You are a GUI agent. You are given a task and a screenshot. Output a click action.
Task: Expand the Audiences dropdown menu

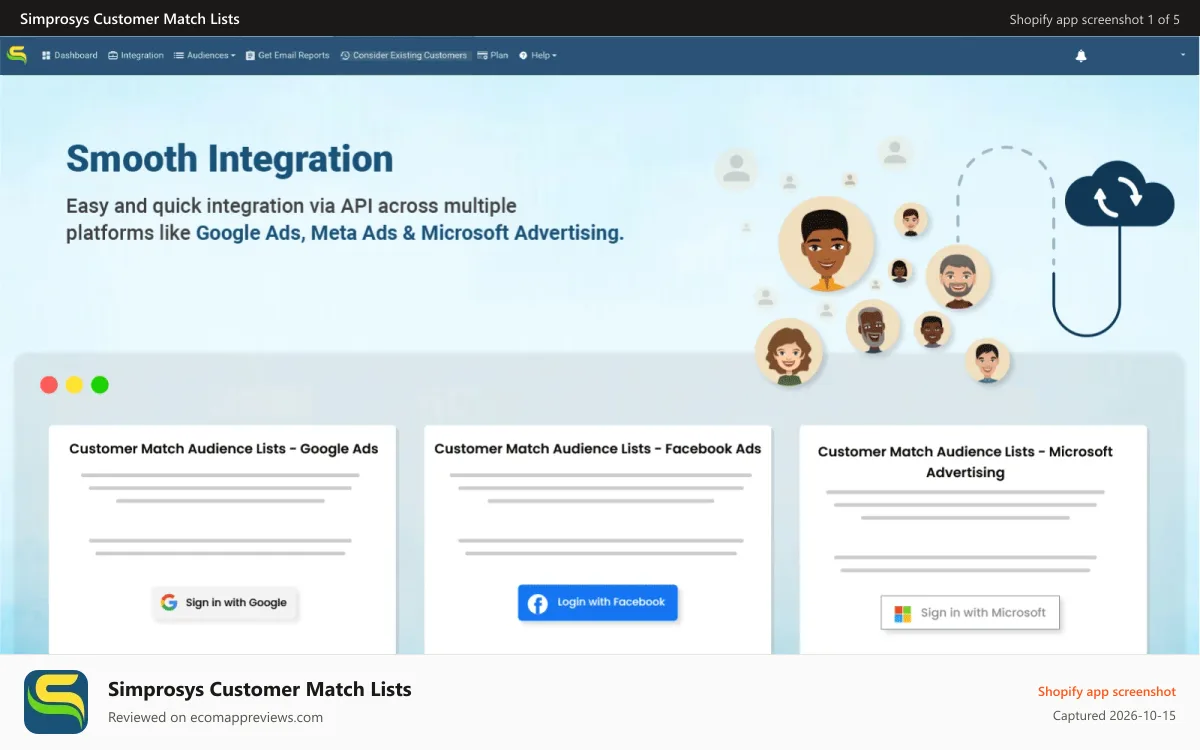tap(205, 56)
